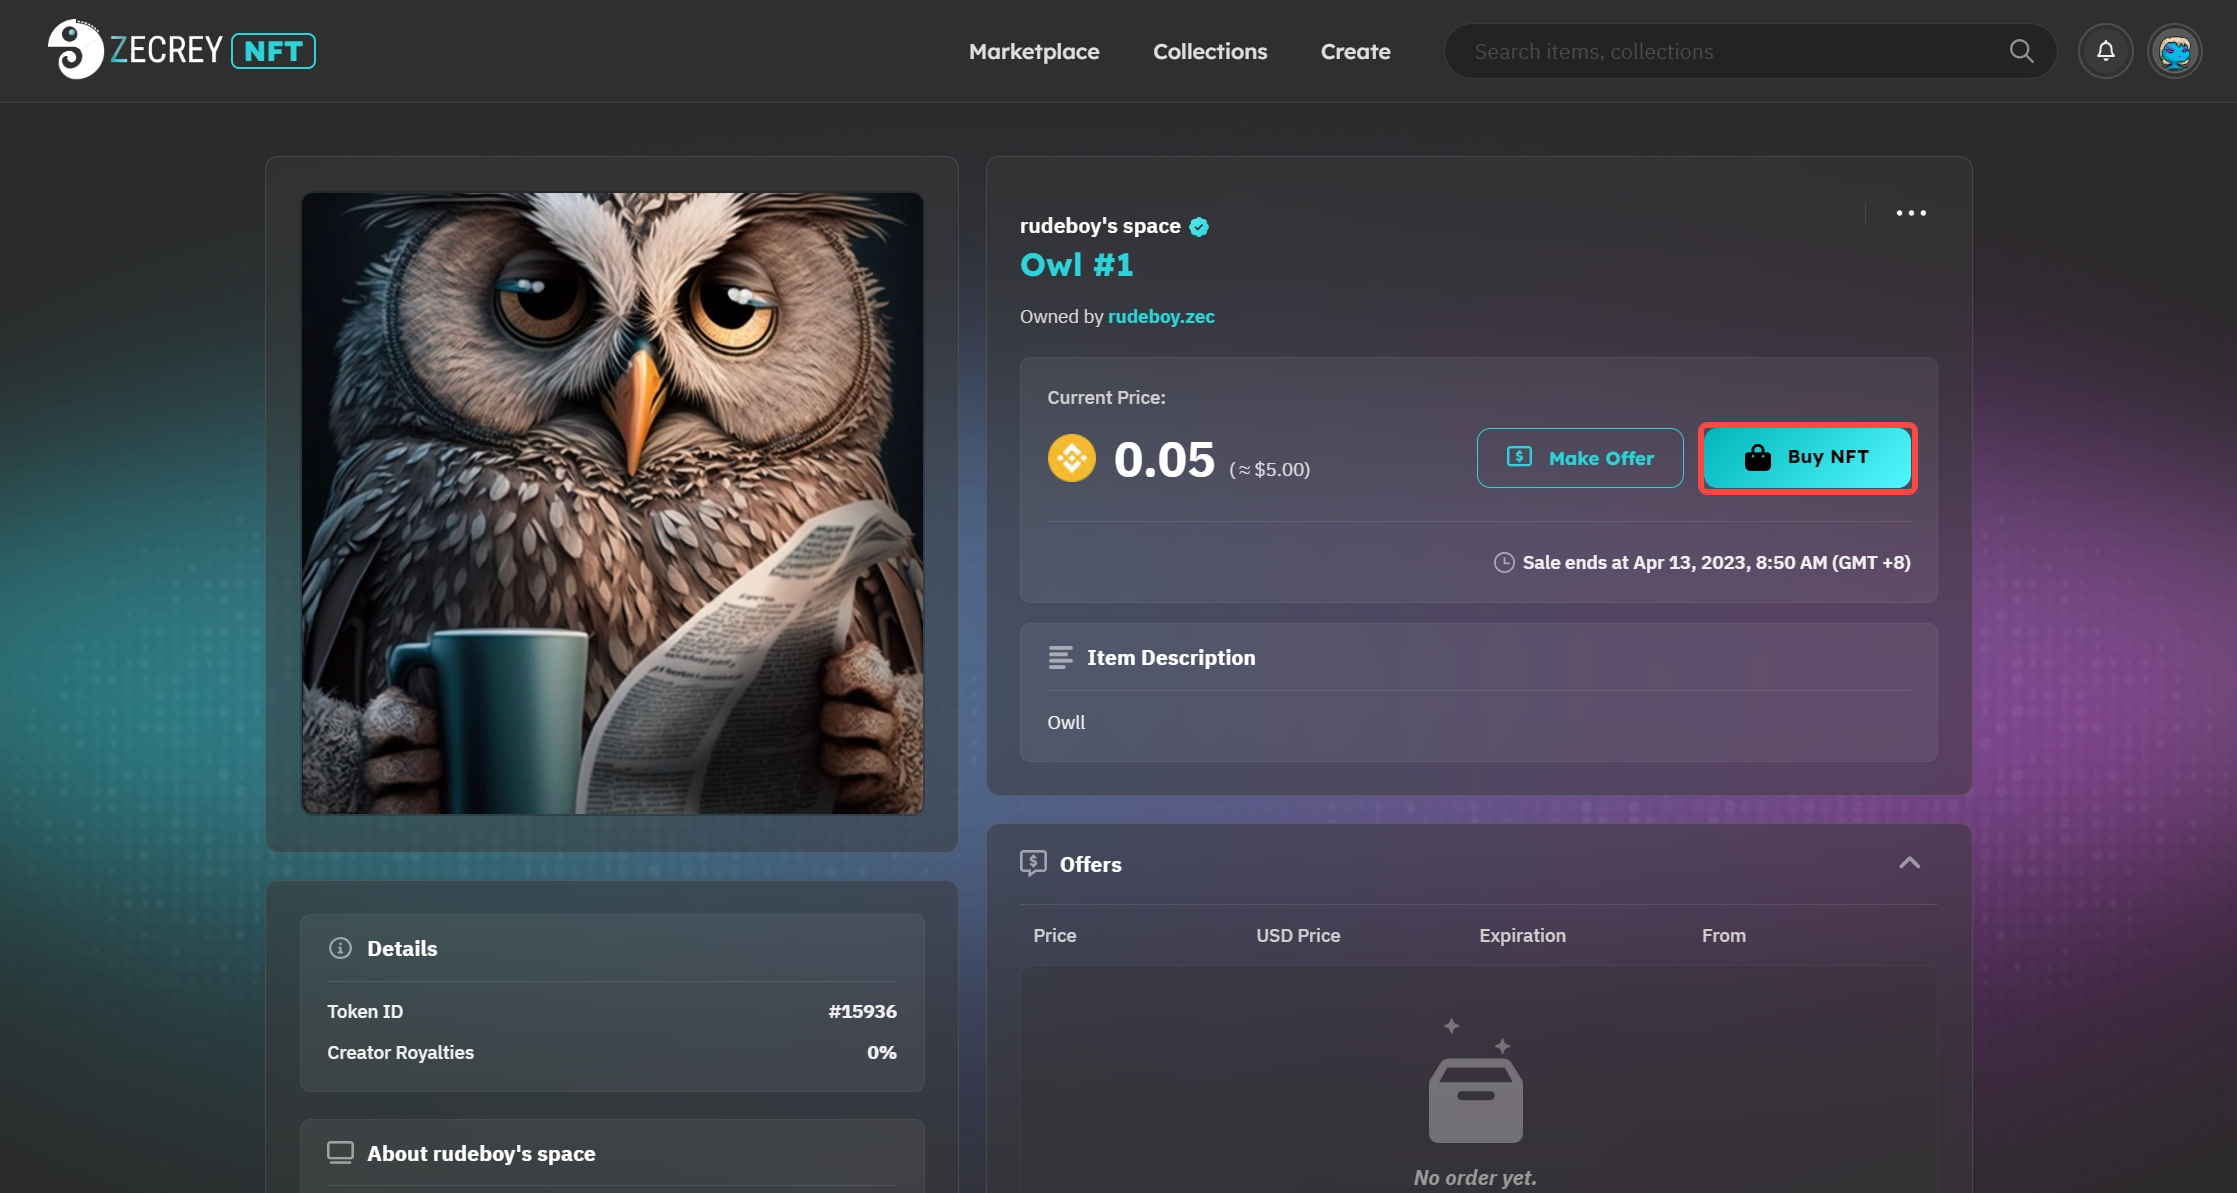The image size is (2237, 1193).
Task: Go to the Marketplace menu
Action: pos(1033,51)
